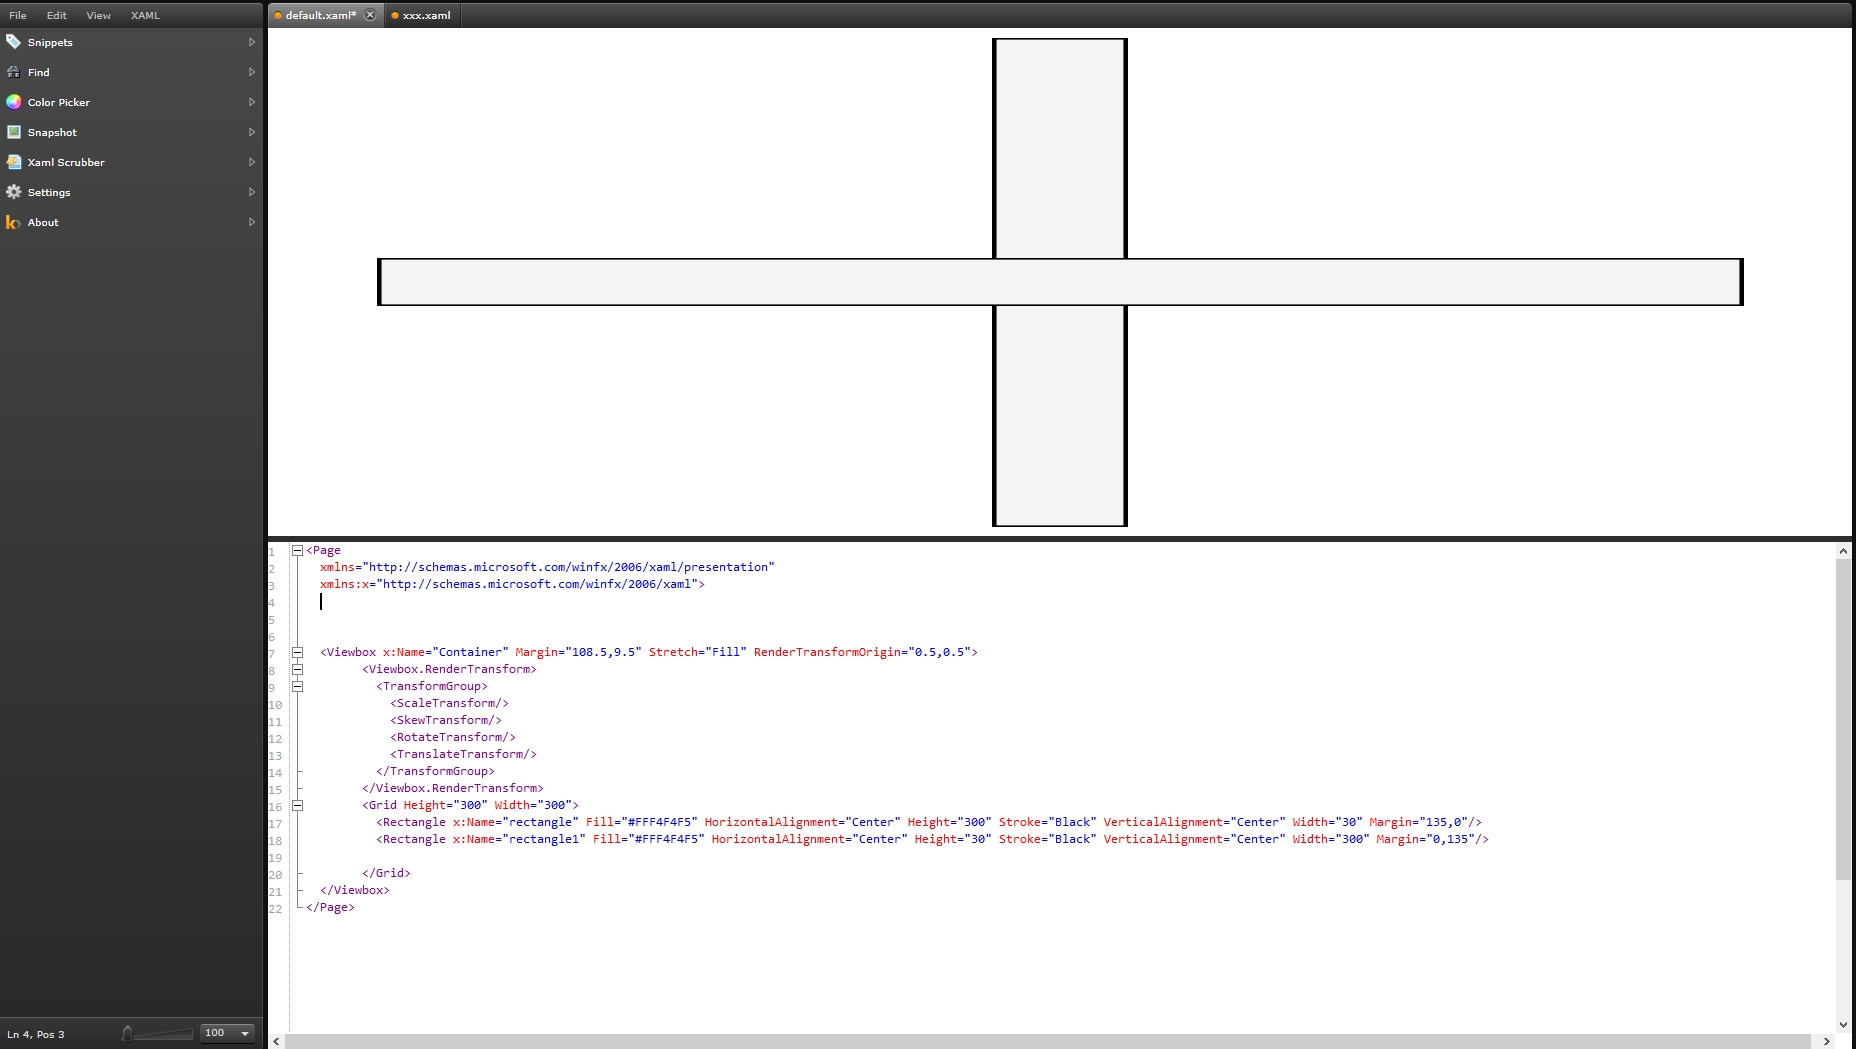Open the Color Picker tool icon

(14, 102)
